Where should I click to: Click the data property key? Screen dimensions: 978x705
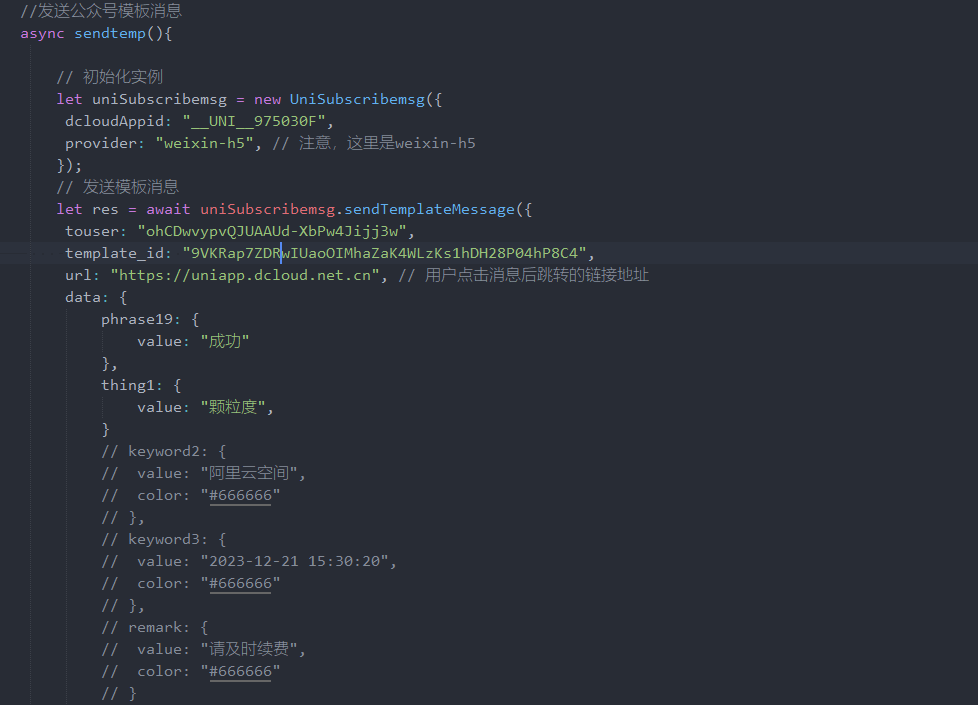coord(82,297)
